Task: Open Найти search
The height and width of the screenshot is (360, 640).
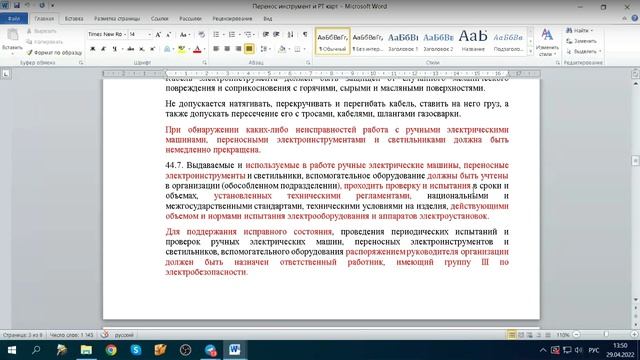Action: [x=580, y=31]
